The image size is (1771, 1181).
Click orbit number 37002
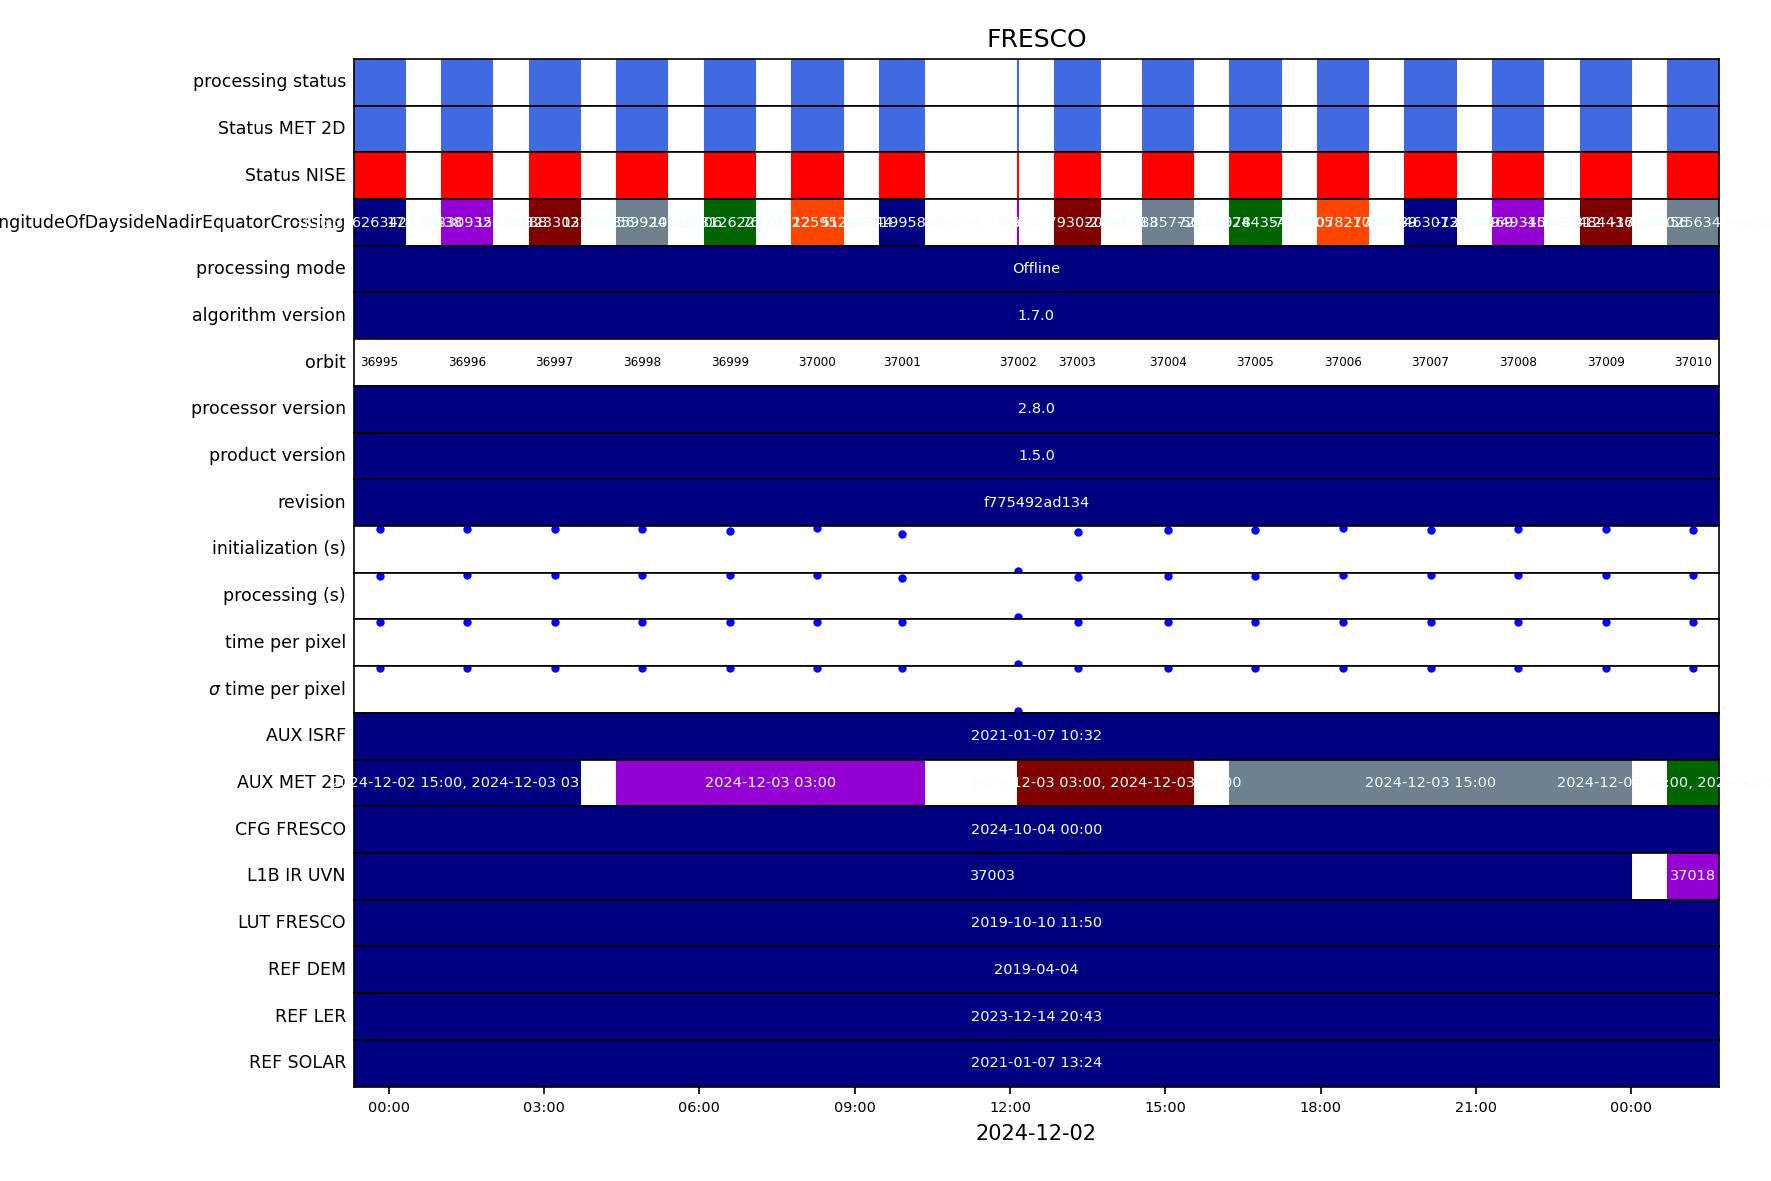click(1018, 362)
